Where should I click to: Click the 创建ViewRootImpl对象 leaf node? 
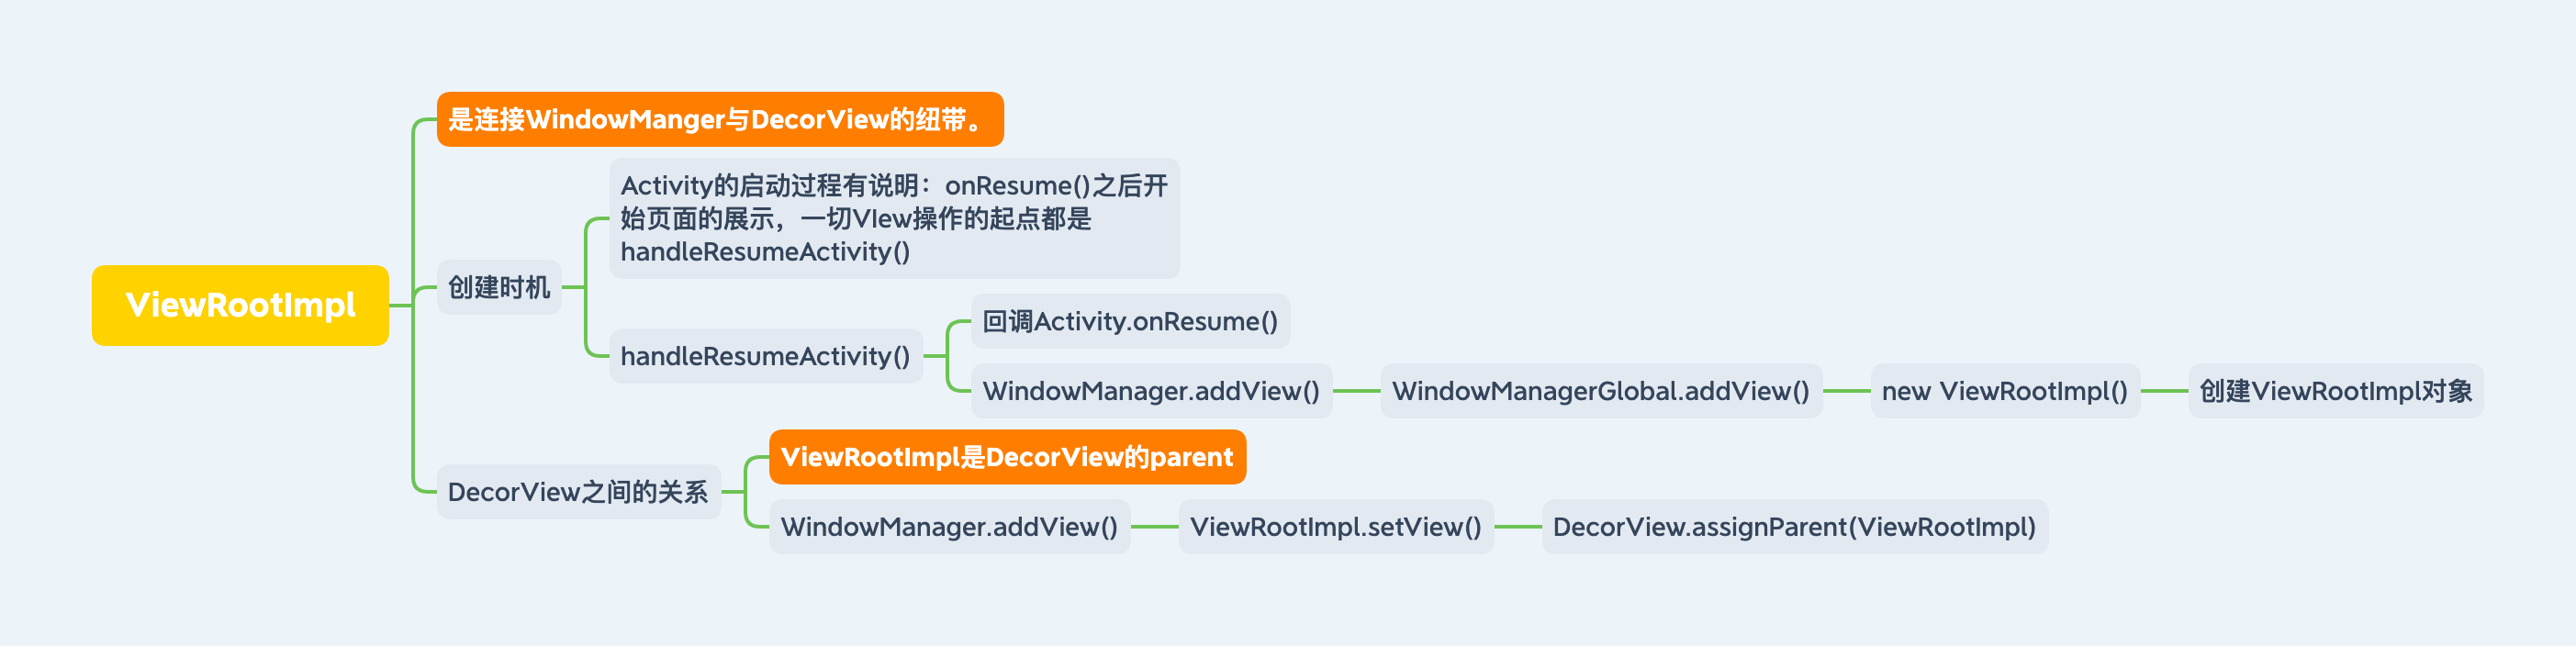pos(2335,391)
